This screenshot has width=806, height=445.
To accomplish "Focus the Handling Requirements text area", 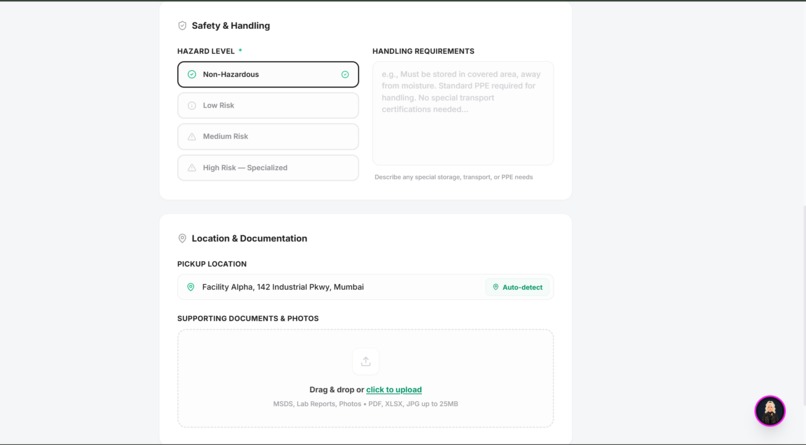I will 463,113.
